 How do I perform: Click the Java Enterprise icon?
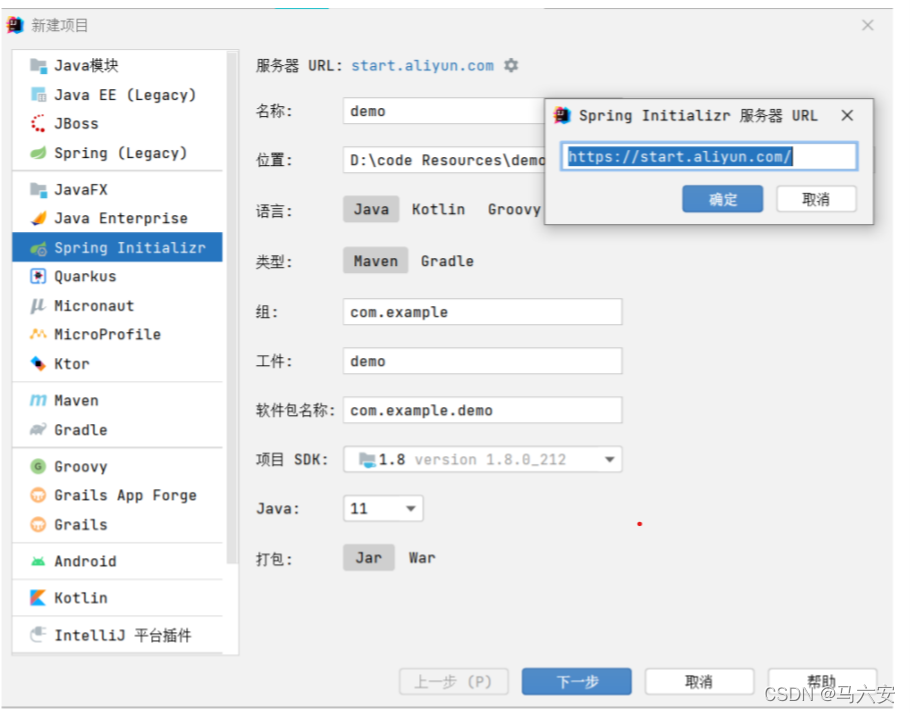(x=38, y=218)
